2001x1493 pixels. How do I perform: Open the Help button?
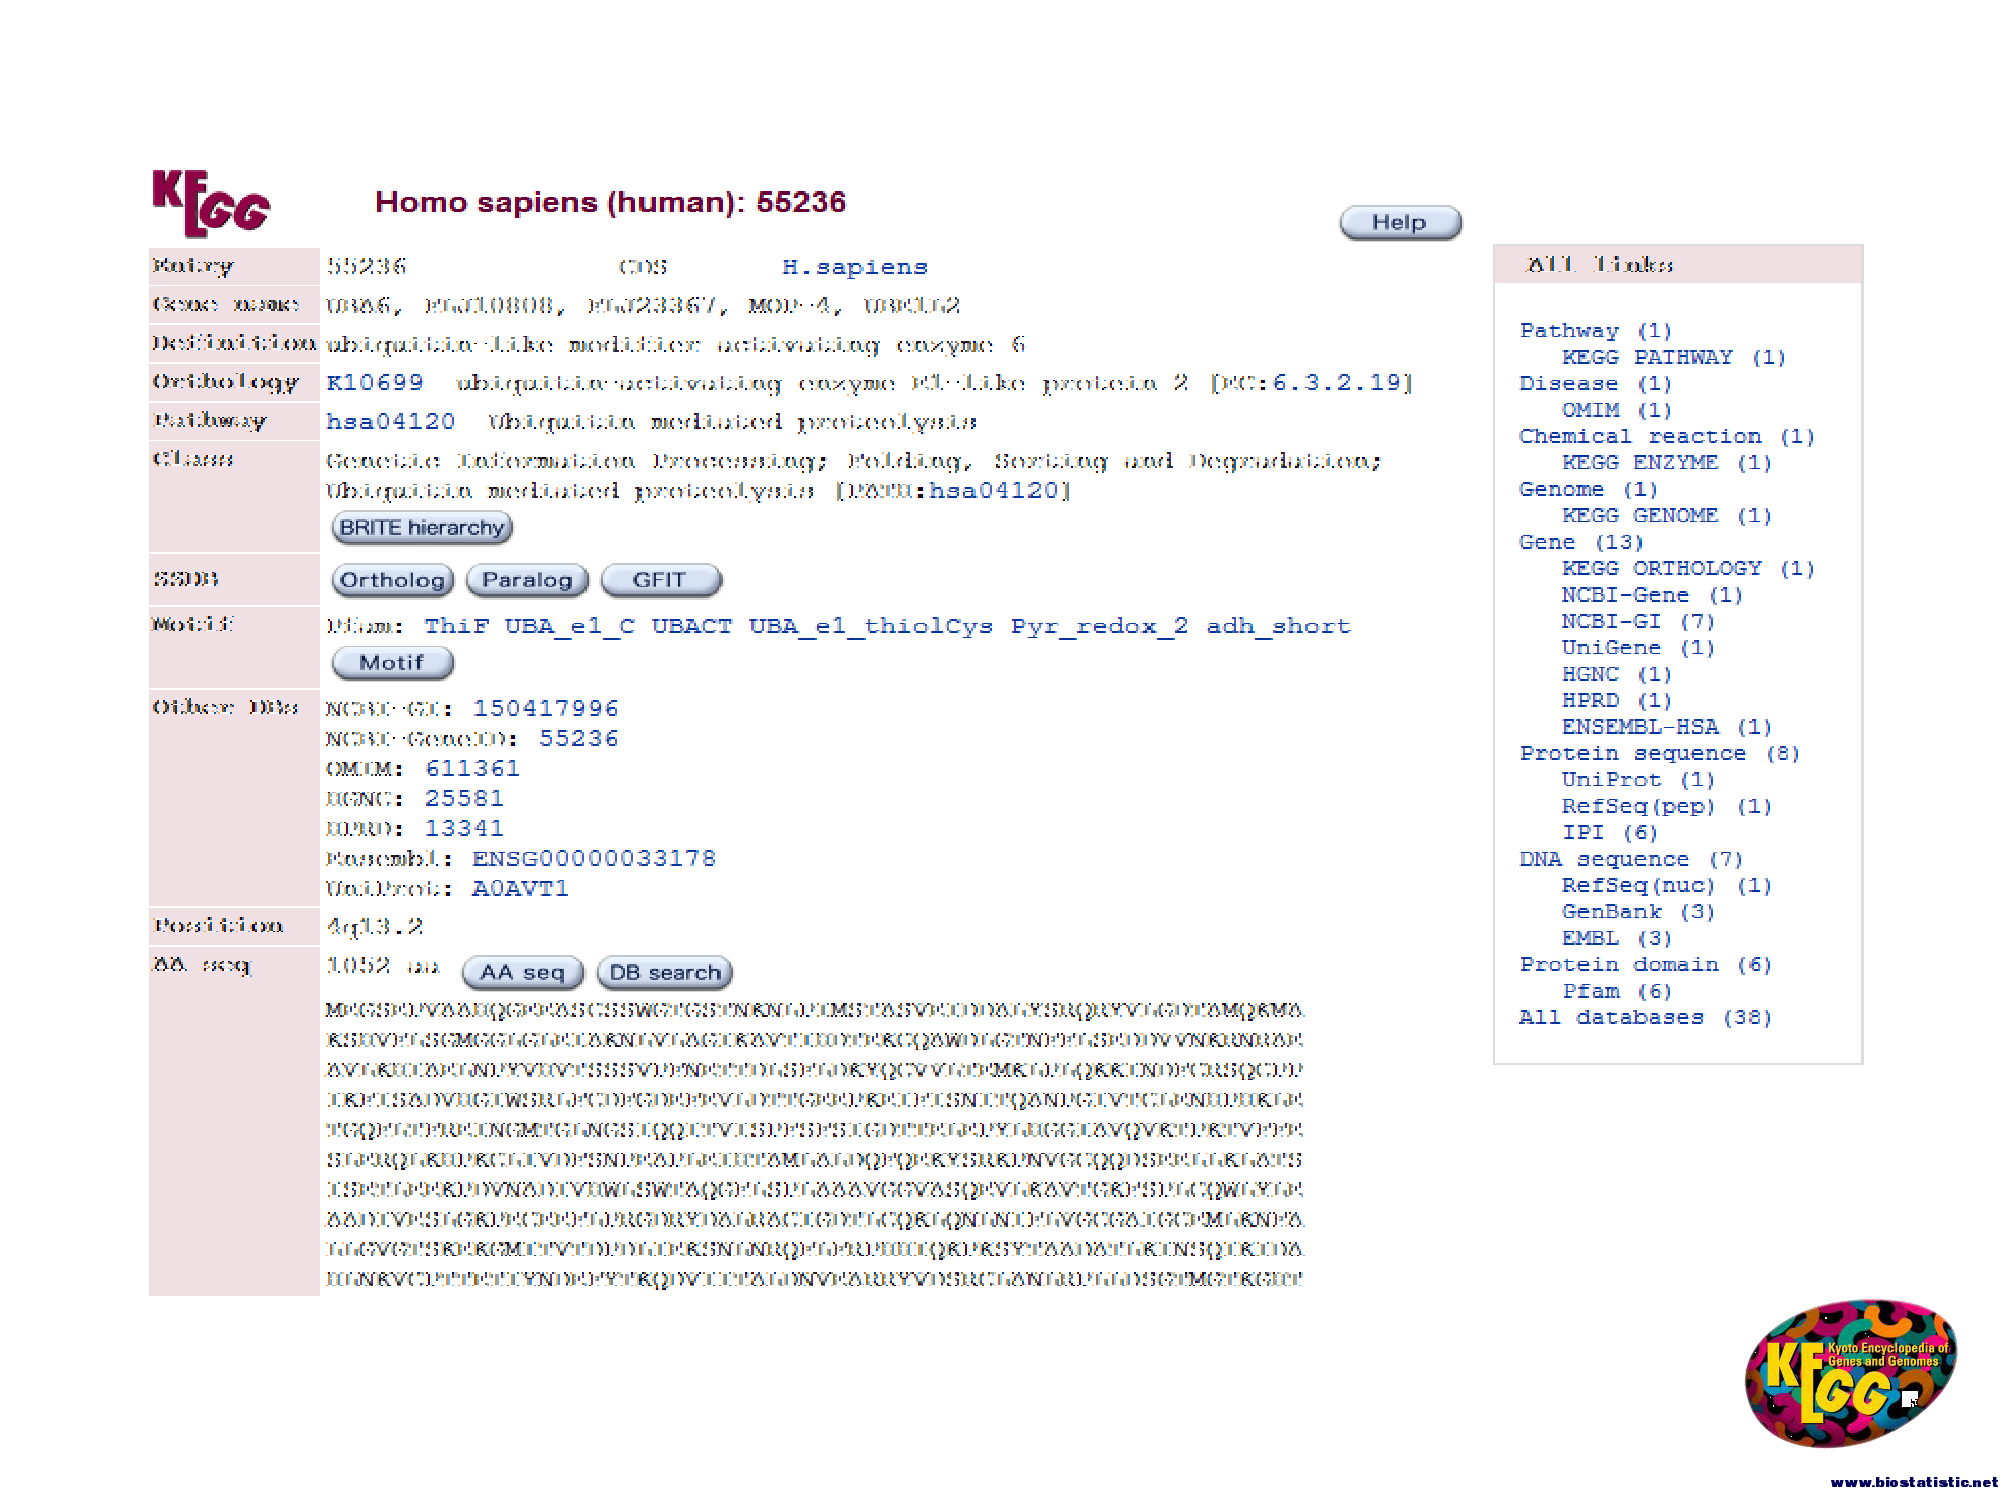point(1400,223)
